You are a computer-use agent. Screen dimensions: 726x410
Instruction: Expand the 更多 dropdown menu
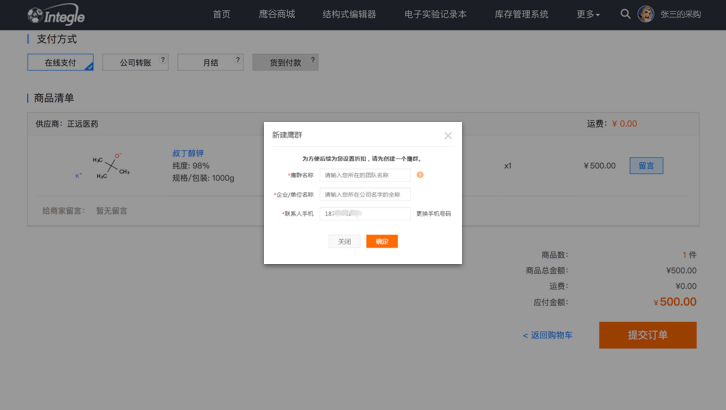click(588, 14)
